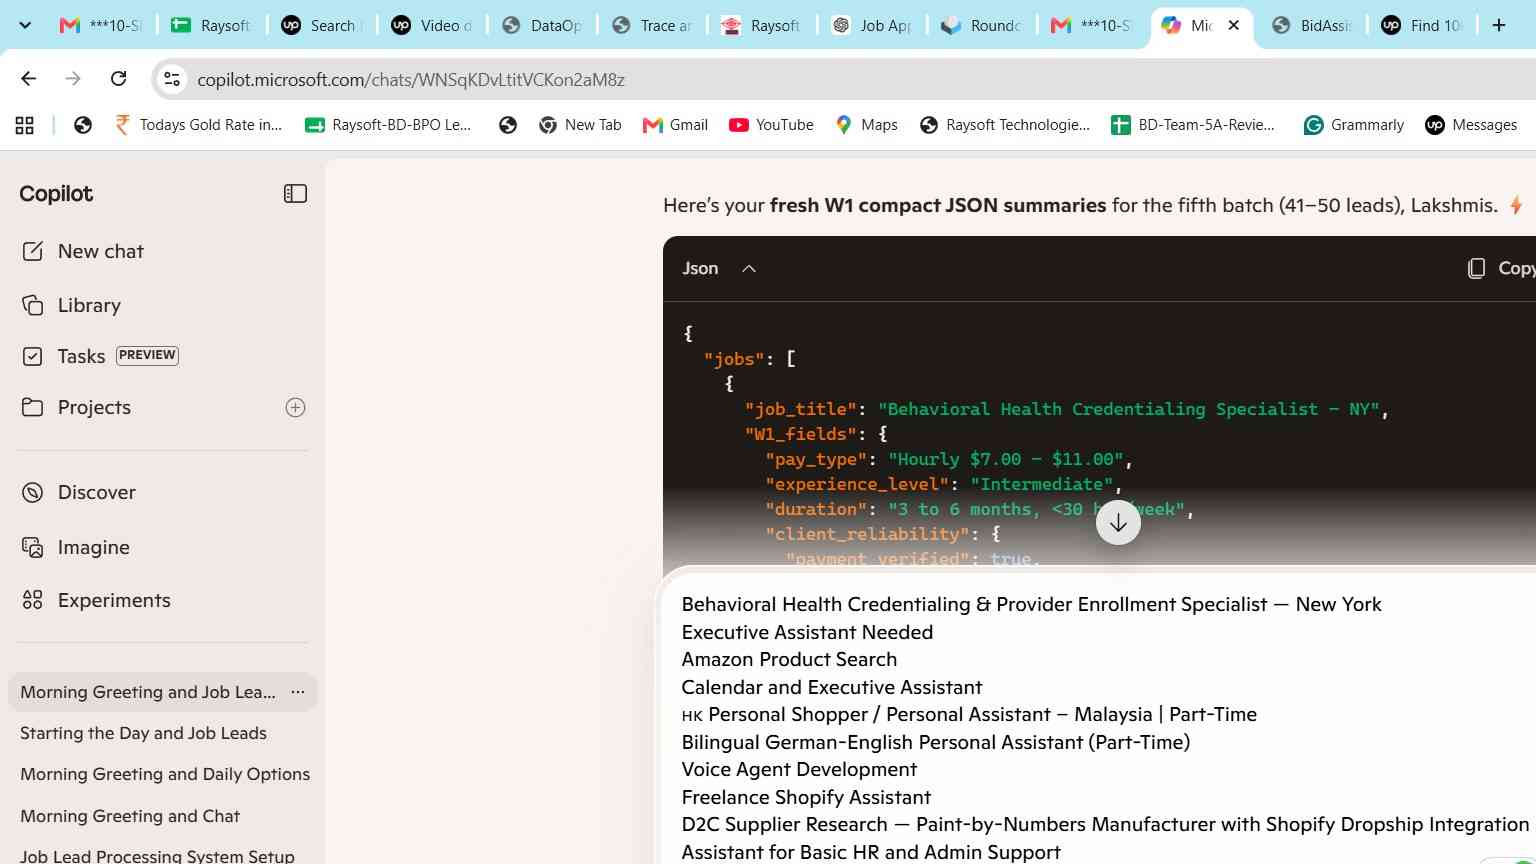Open the Grammarly bookmark
This screenshot has height=864, width=1536.
(1354, 125)
